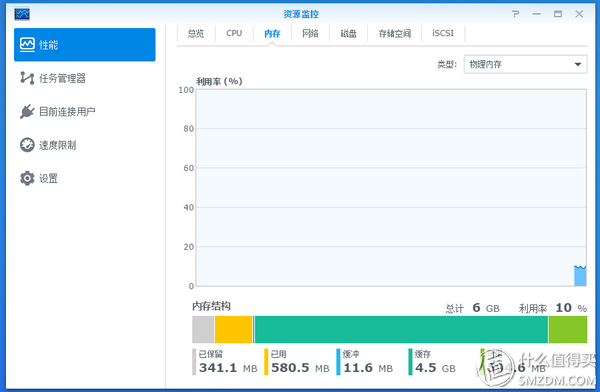Viewport: 600px width, 392px height.
Task: Click the blue usage area in chart
Action: click(580, 276)
